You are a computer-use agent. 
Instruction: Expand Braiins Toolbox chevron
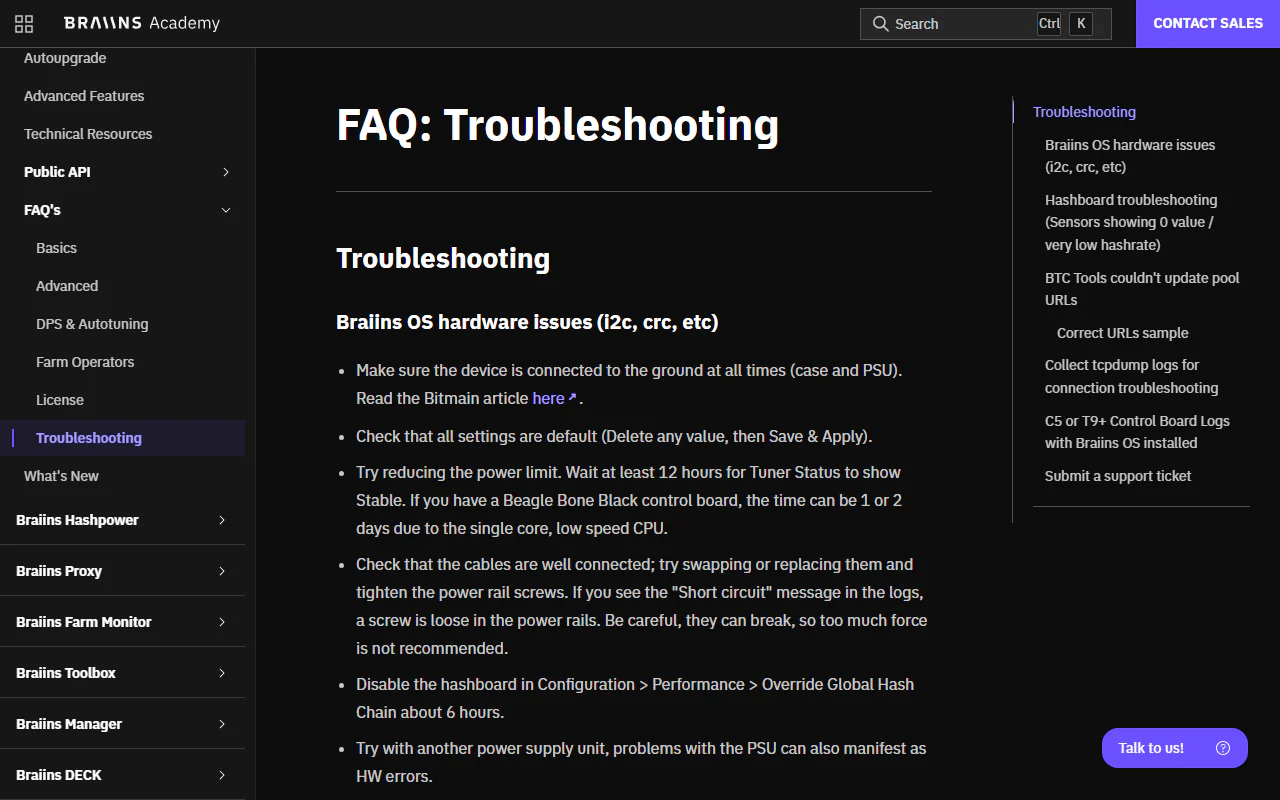(222, 673)
